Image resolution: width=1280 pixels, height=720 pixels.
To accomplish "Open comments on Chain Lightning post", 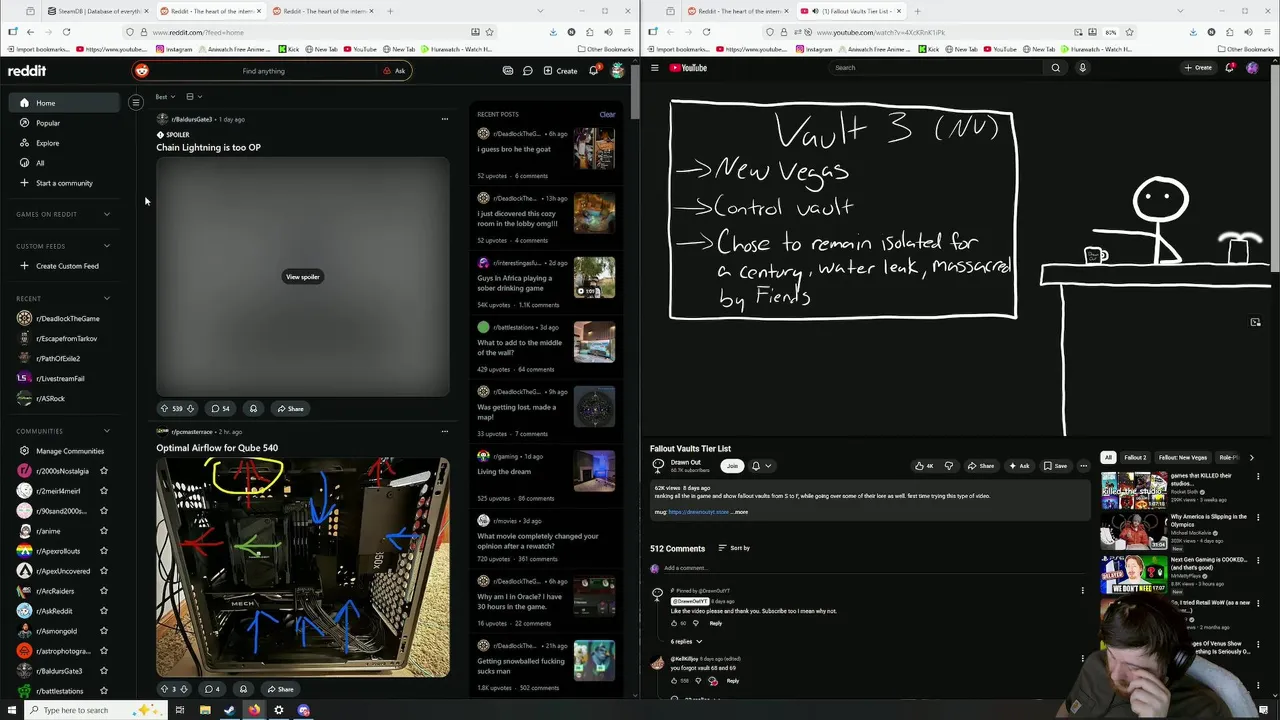I will coord(220,408).
